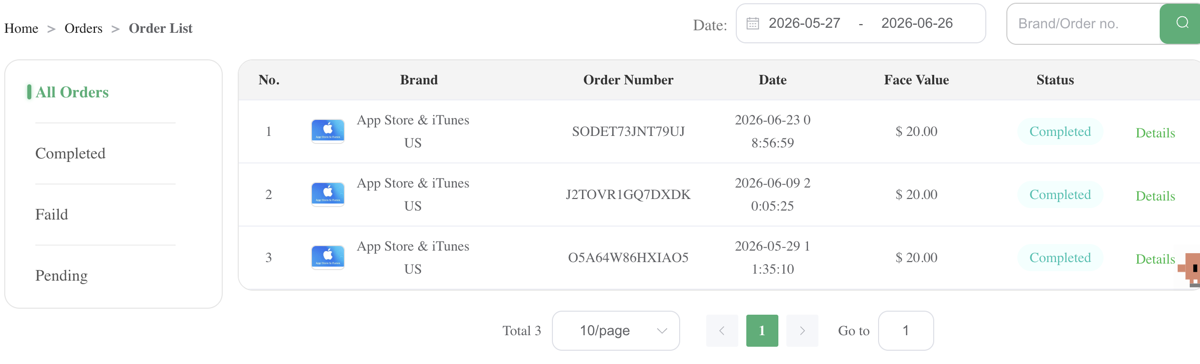Image resolution: width=1200 pixels, height=364 pixels.
Task: Open Details for order J2TOVR1GQ7DXDK
Action: point(1155,195)
